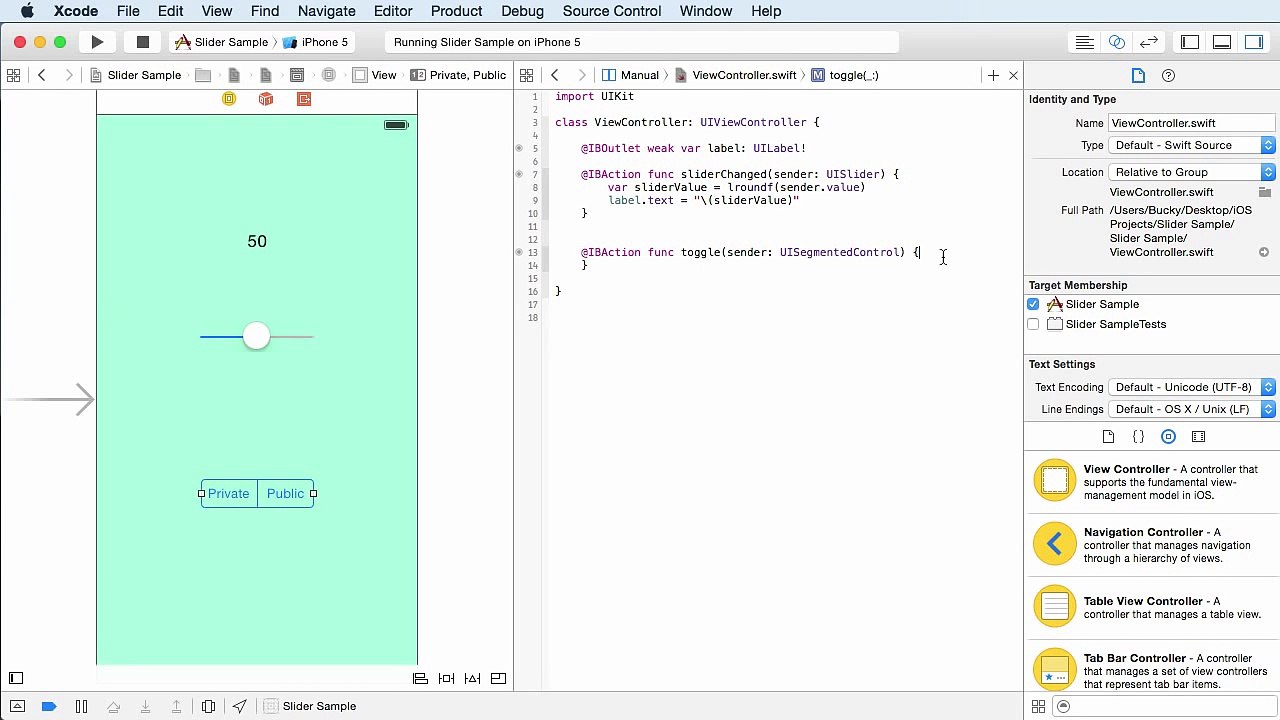This screenshot has width=1280, height=720.
Task: Select View Controller library item
Action: (1150, 482)
